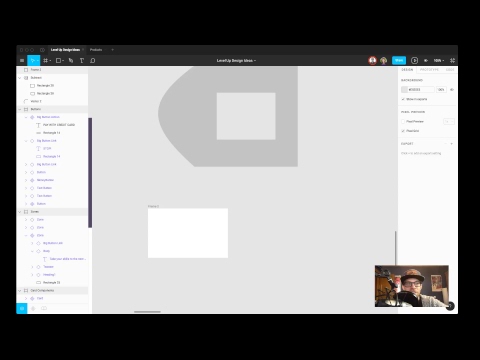Viewport: 480px width, 360px height.
Task: Select the Frame 2 layer row
Action: [52, 70]
